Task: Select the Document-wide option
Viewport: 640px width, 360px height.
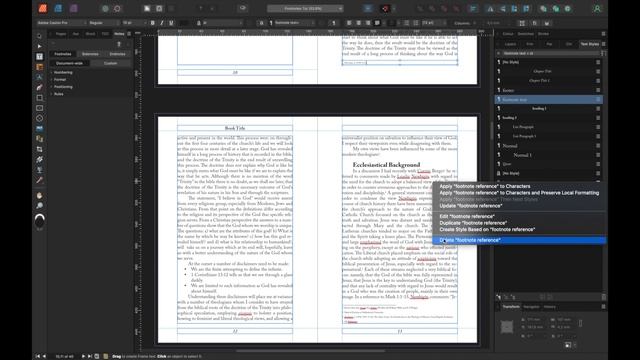Action: 69,63
